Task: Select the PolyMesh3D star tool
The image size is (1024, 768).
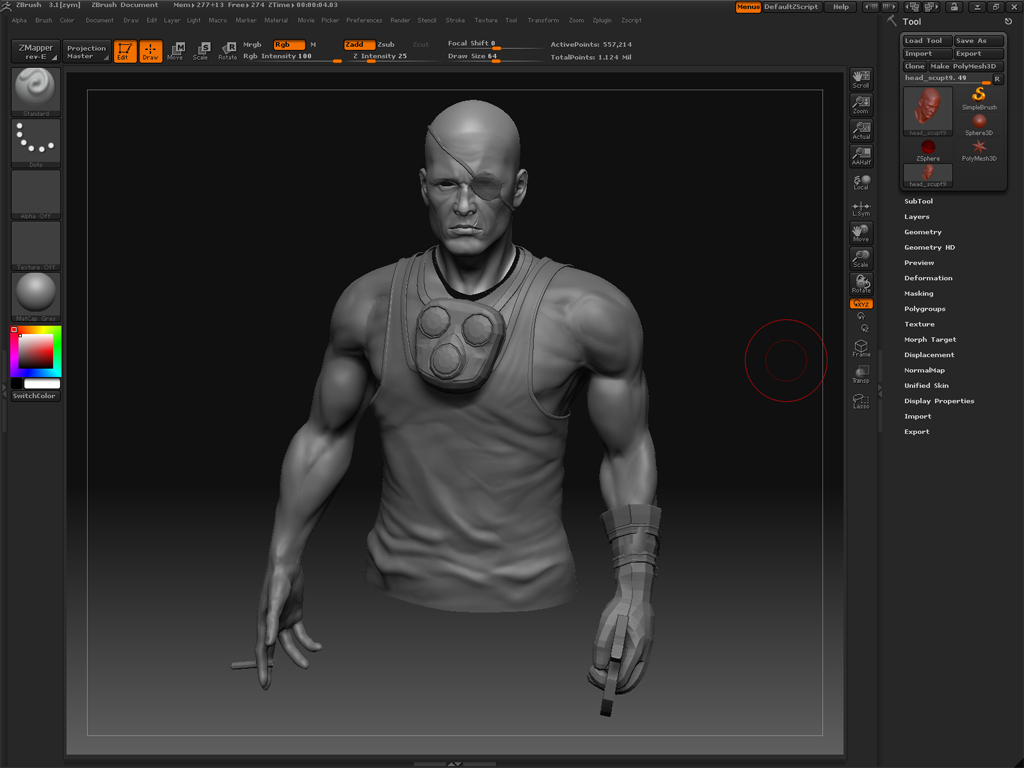Action: pos(978,150)
